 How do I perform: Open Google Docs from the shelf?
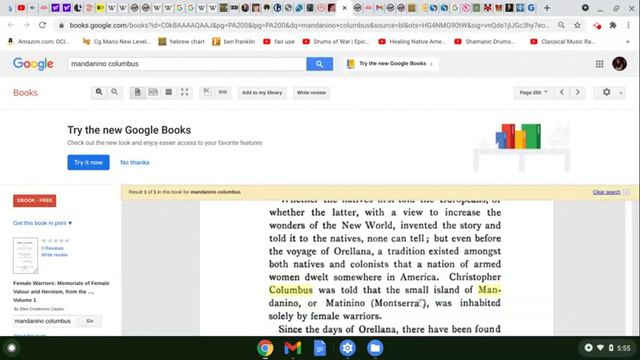click(320, 348)
